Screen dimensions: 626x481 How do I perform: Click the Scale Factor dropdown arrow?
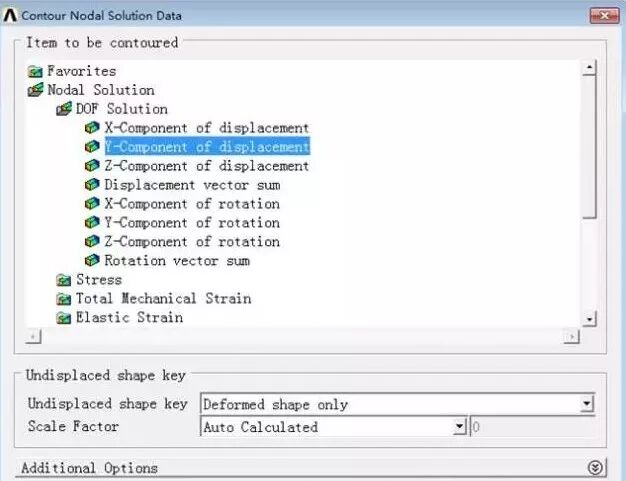(460, 427)
